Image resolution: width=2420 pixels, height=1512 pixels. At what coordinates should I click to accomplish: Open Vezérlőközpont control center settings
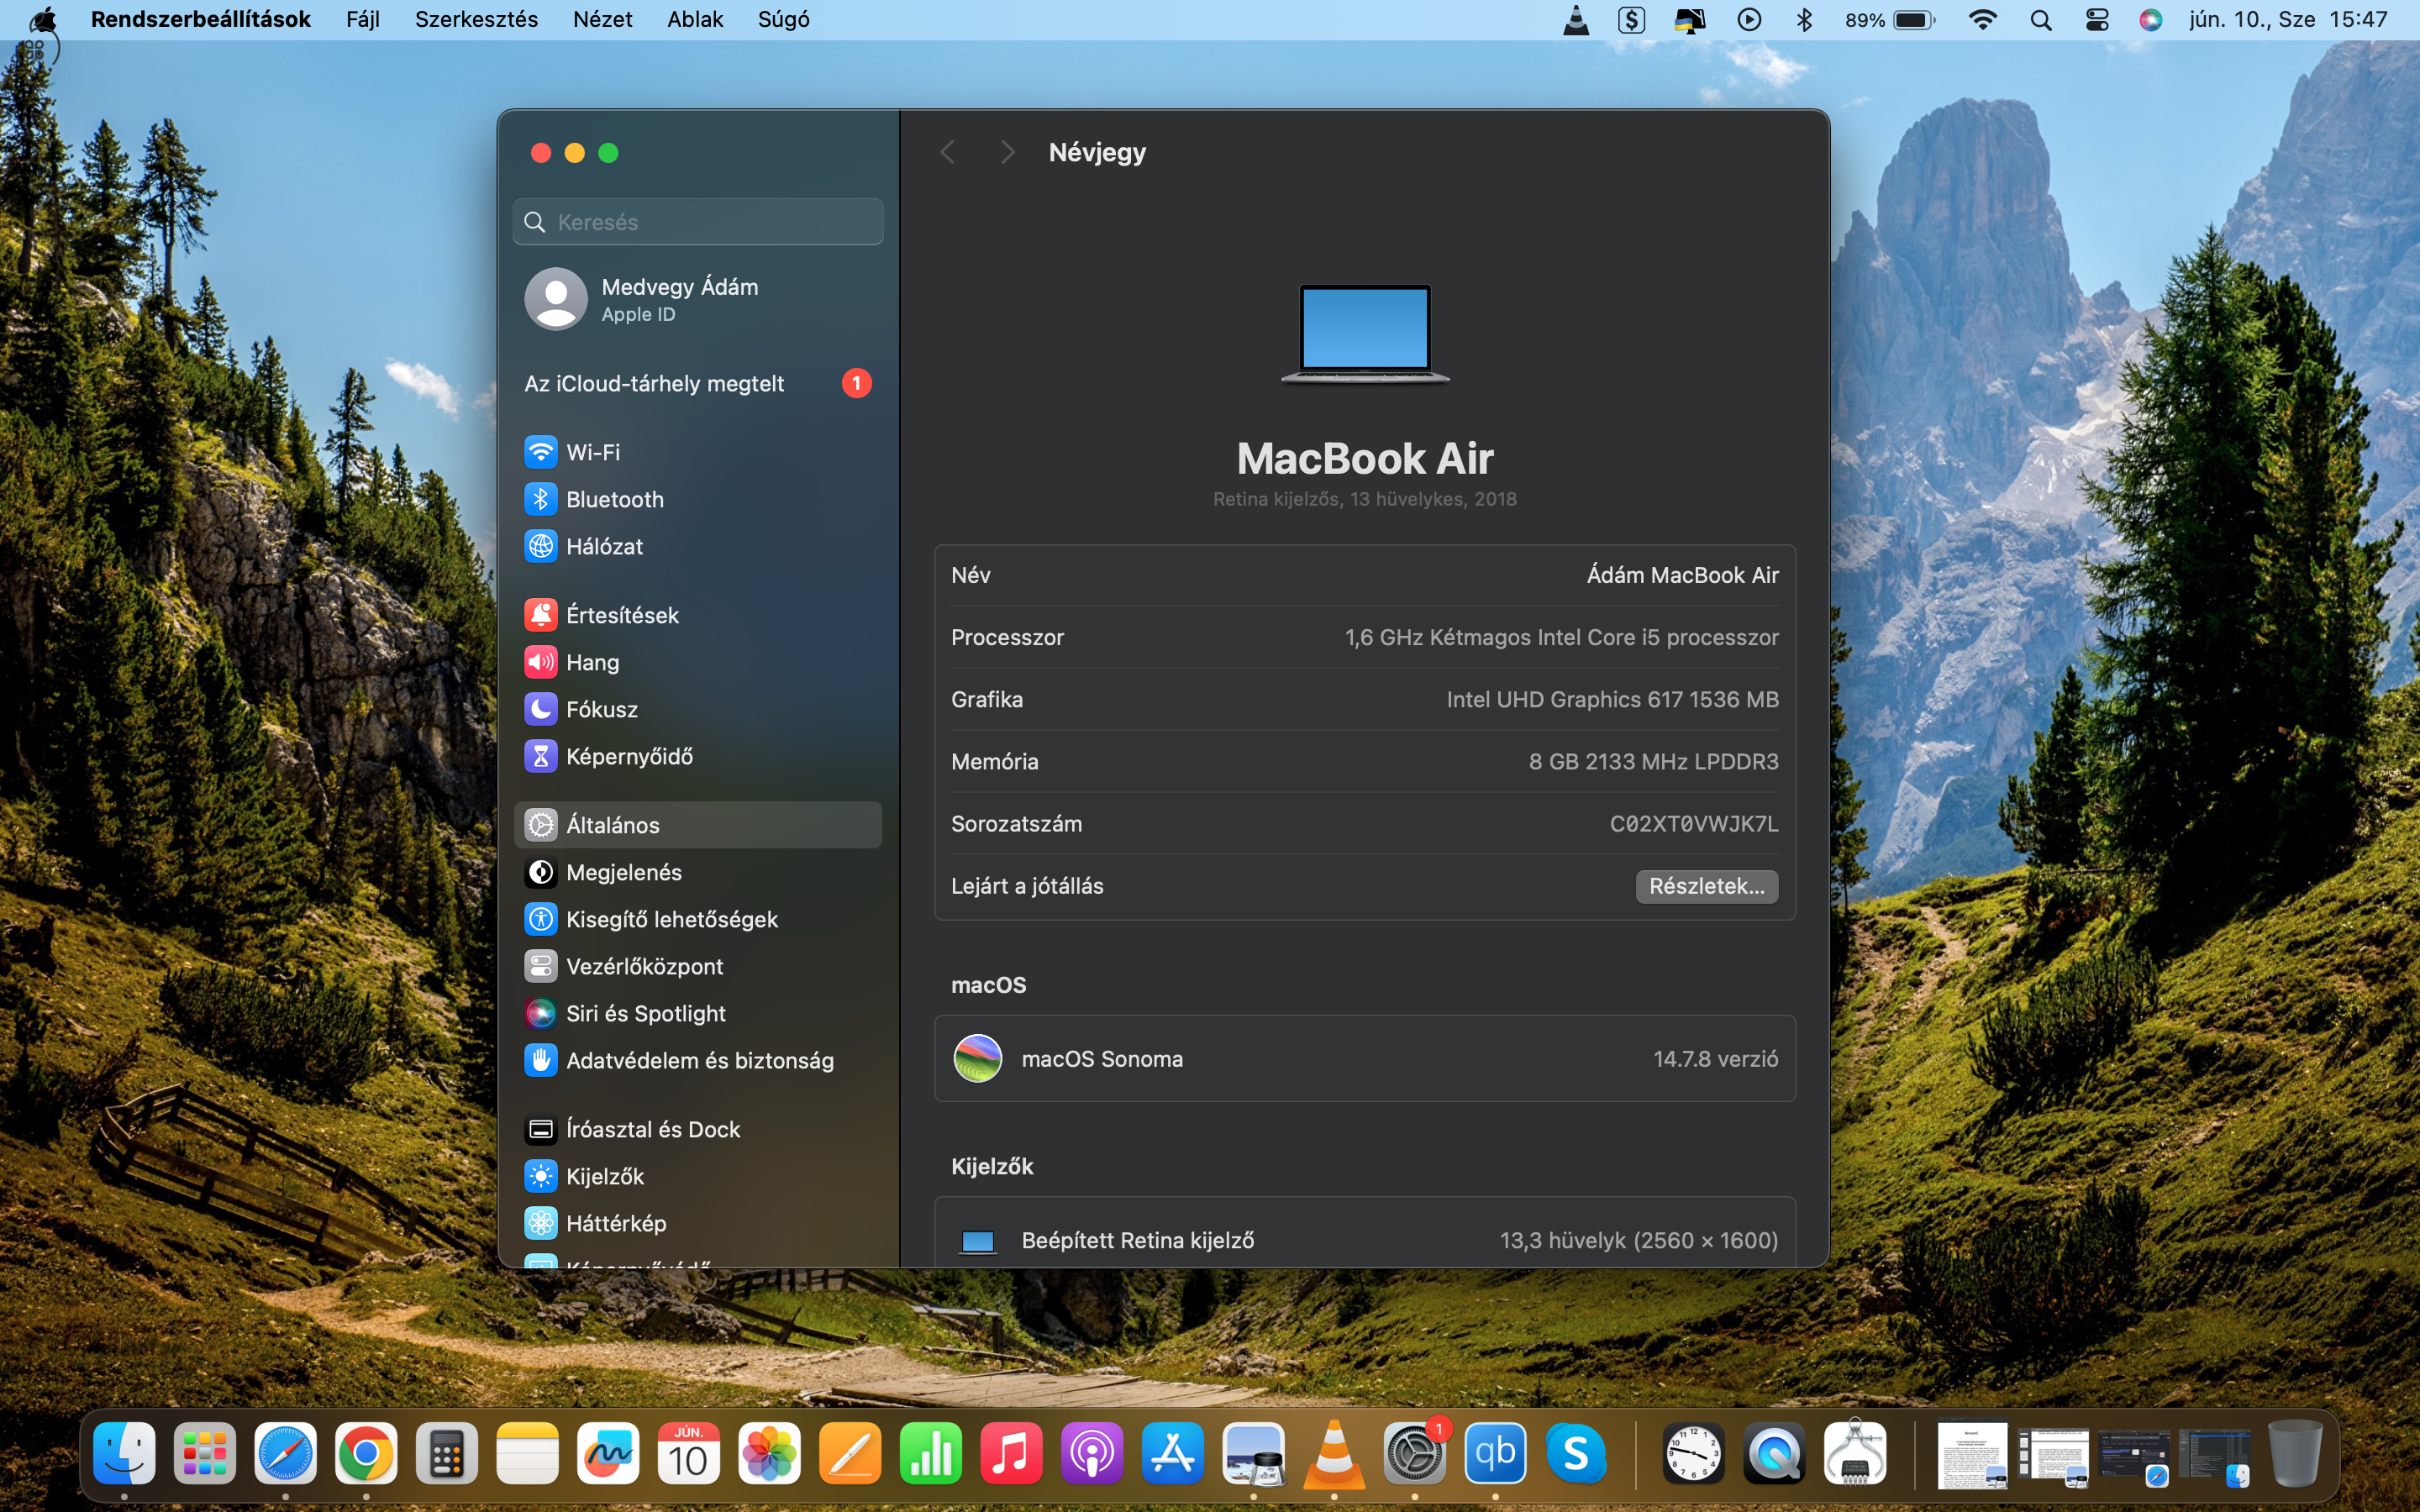pyautogui.click(x=697, y=966)
